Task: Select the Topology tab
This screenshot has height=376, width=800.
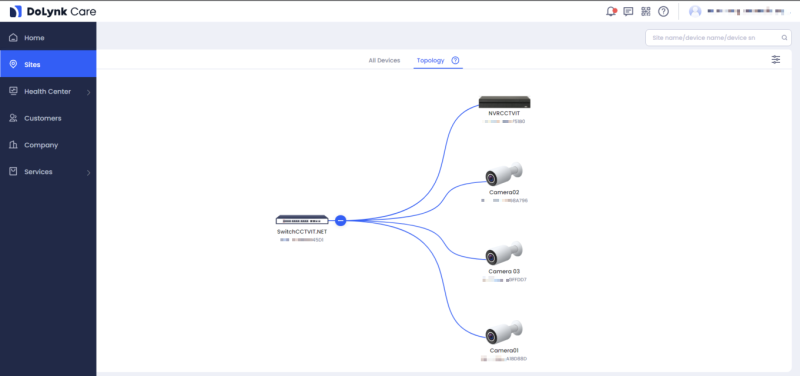Action: [431, 60]
